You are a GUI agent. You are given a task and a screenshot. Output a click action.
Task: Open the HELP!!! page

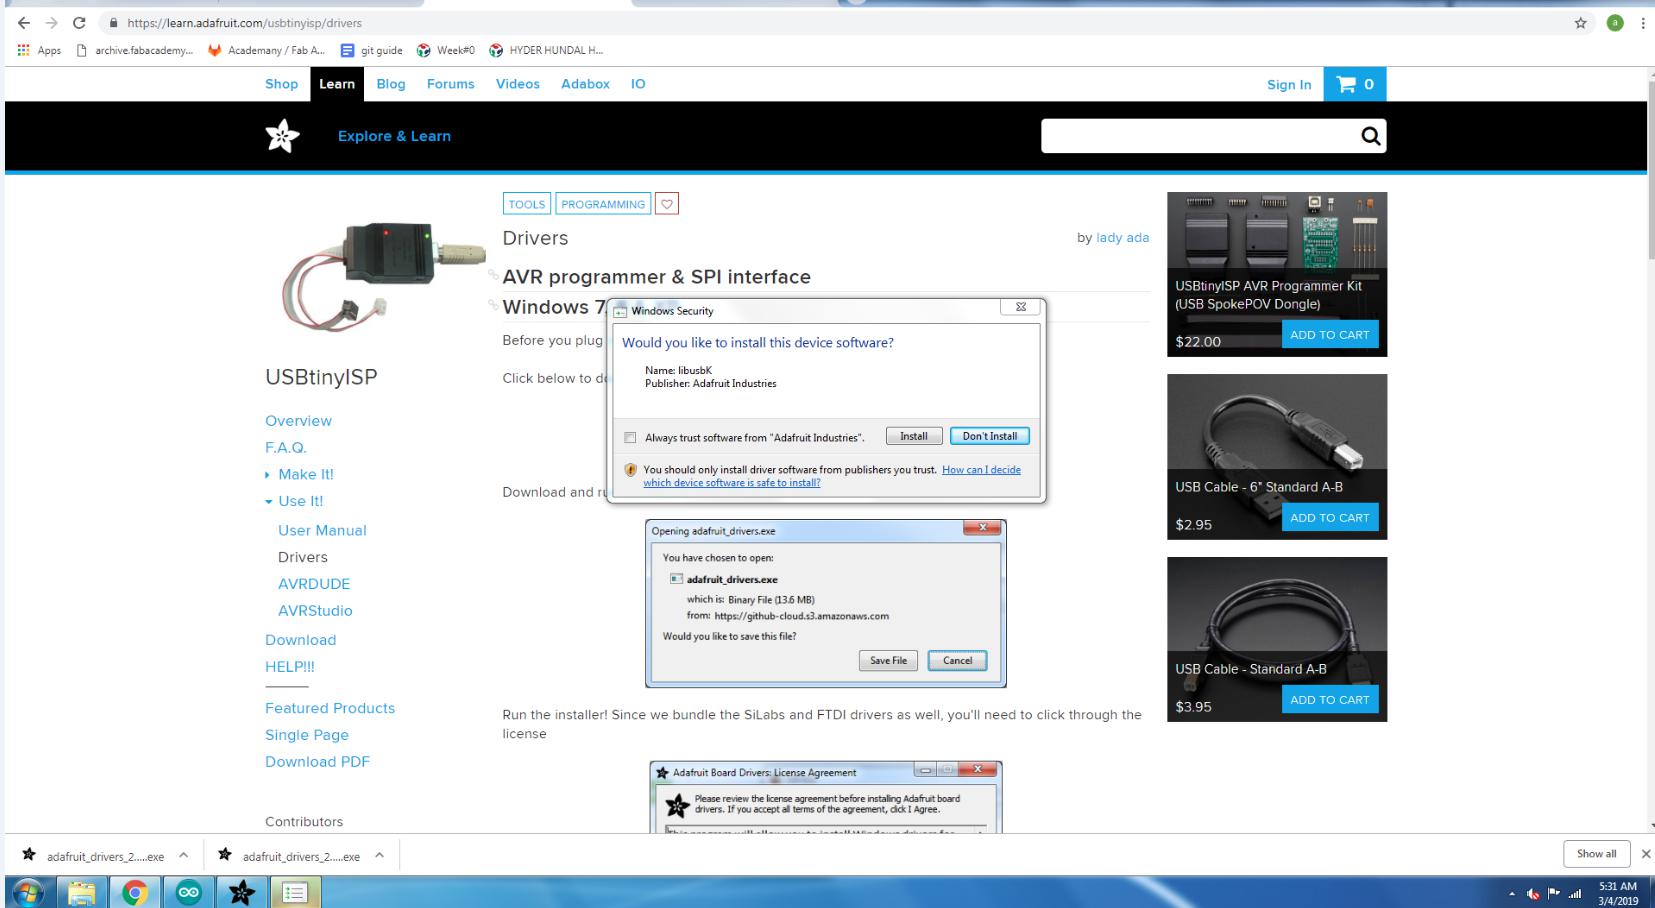[x=290, y=667]
